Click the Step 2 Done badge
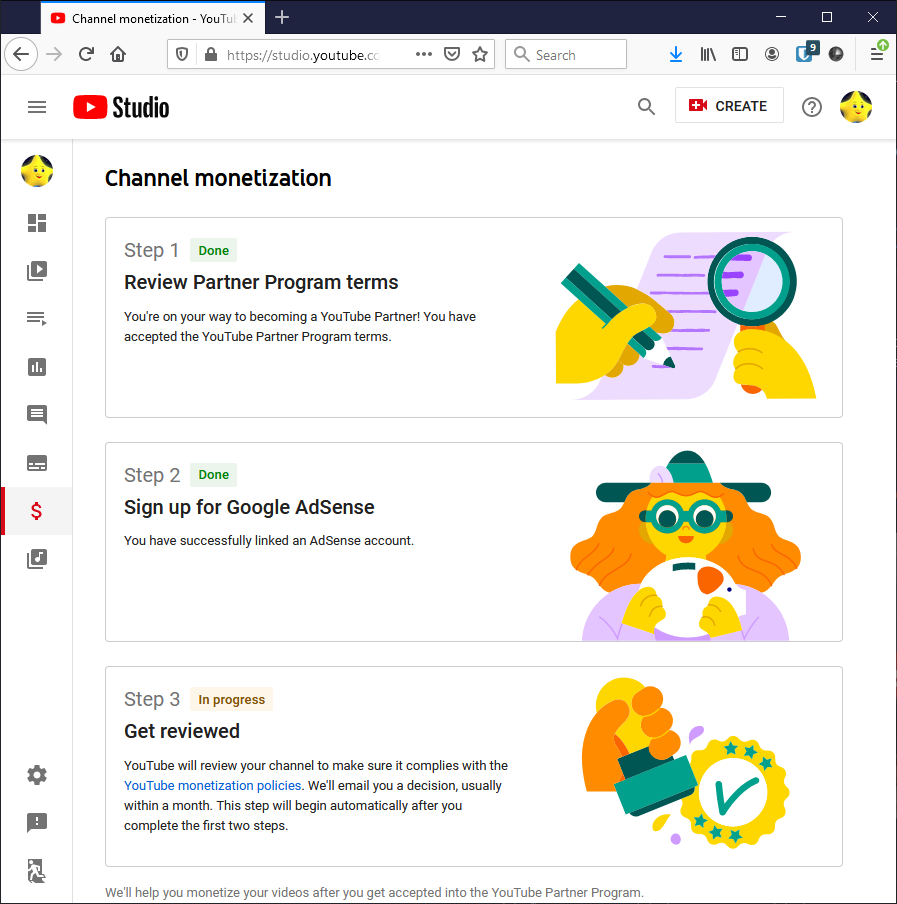Viewport: 897px width, 904px height. (x=213, y=475)
